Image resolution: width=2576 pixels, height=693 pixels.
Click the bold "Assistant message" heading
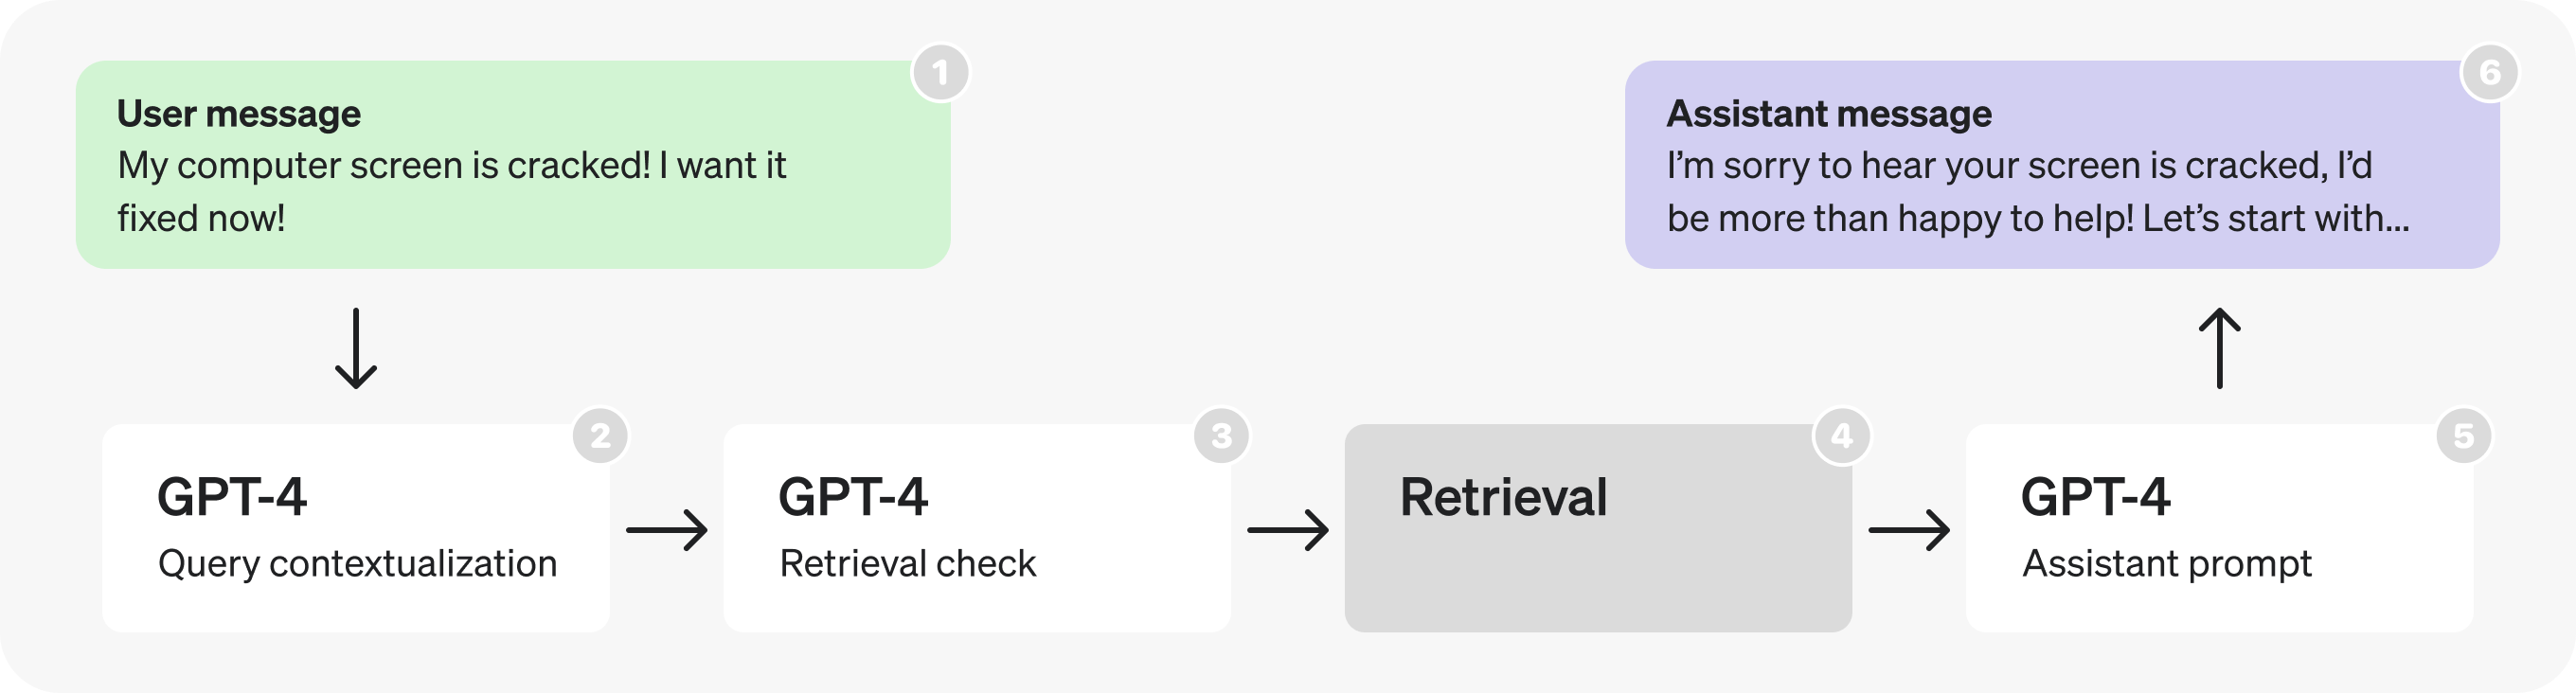[1829, 114]
